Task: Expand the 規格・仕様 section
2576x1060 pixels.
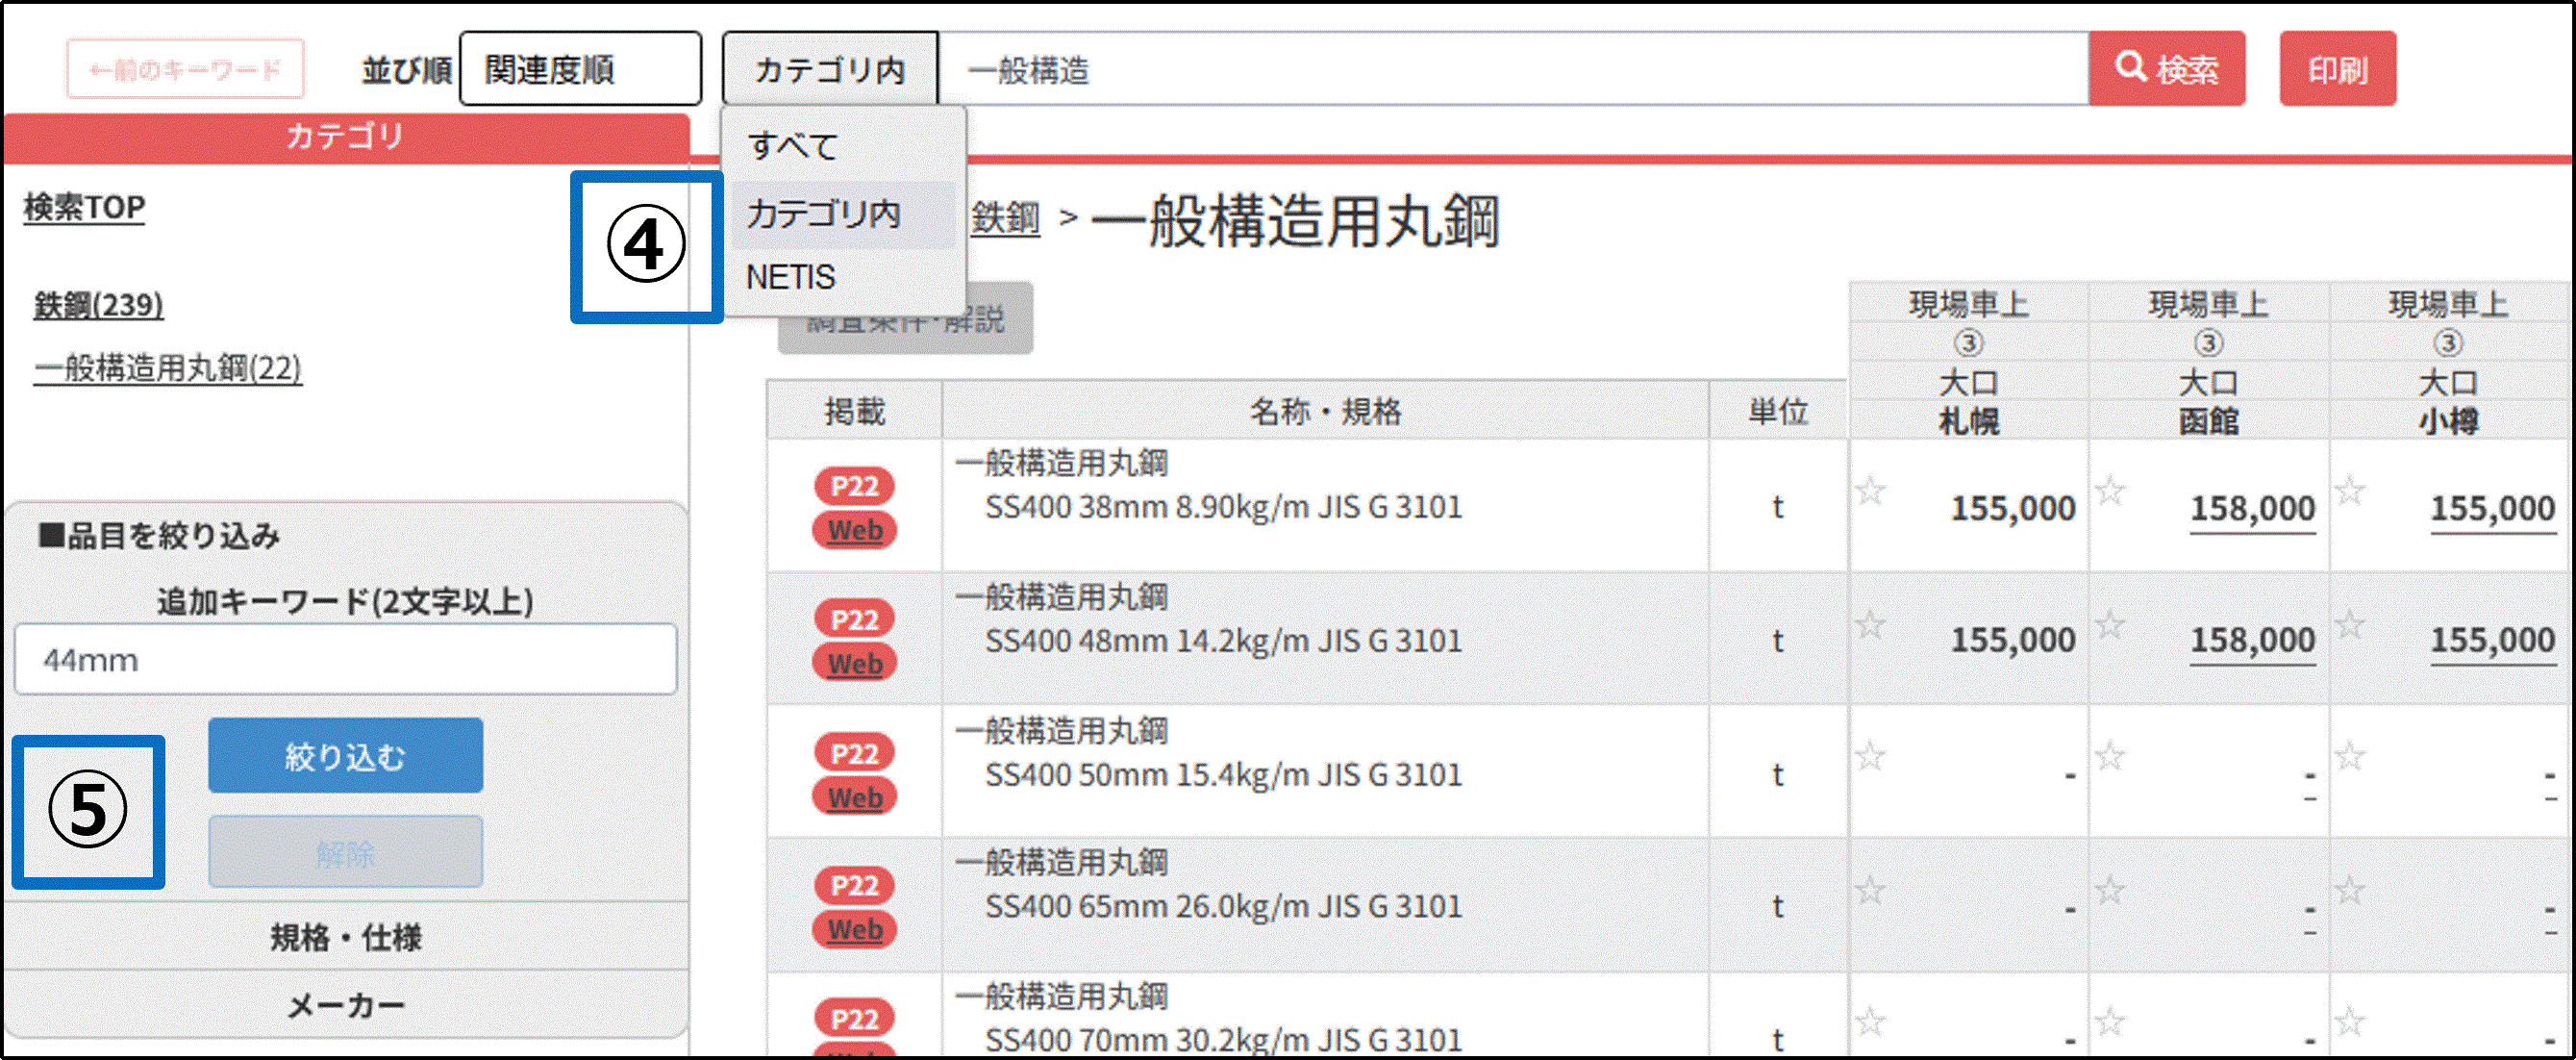Action: [345, 938]
